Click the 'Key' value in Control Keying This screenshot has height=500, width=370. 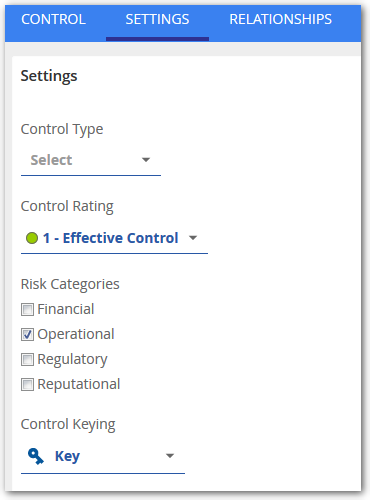coord(67,456)
